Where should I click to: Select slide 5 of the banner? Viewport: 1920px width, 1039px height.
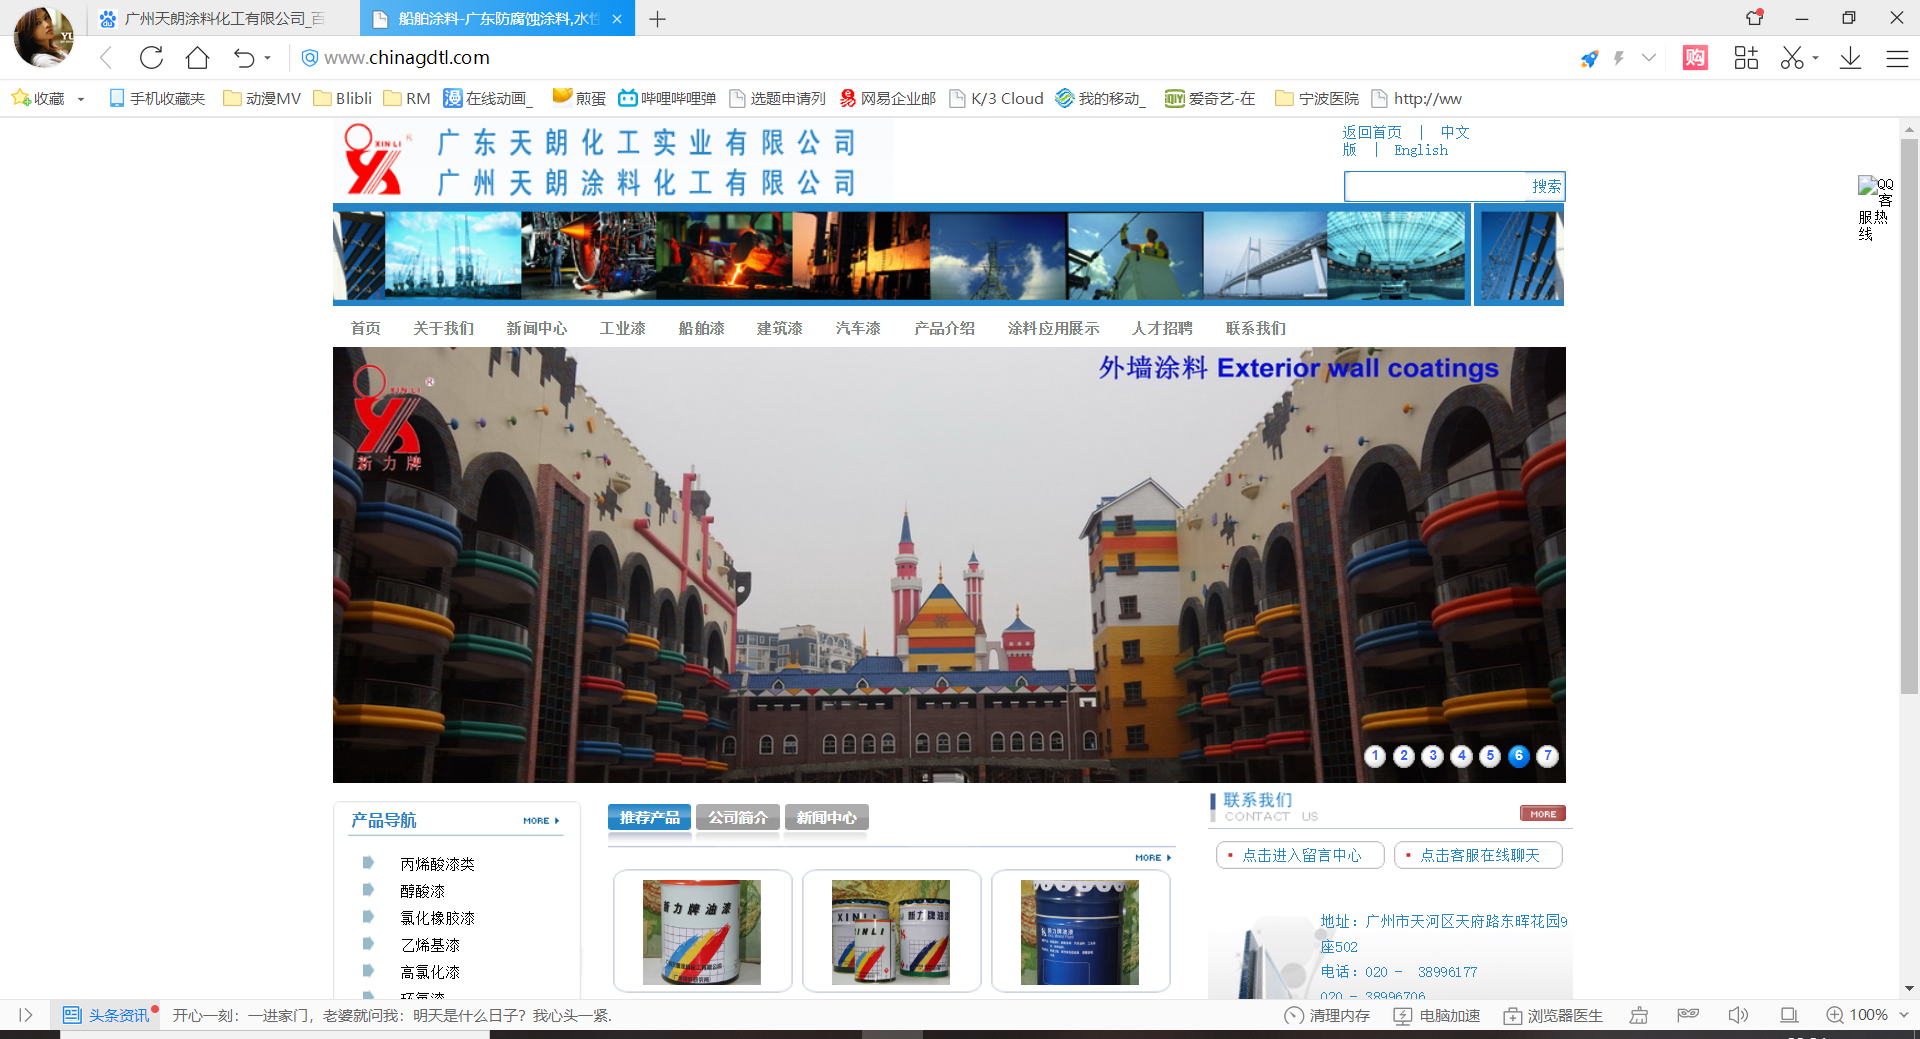pyautogui.click(x=1490, y=756)
